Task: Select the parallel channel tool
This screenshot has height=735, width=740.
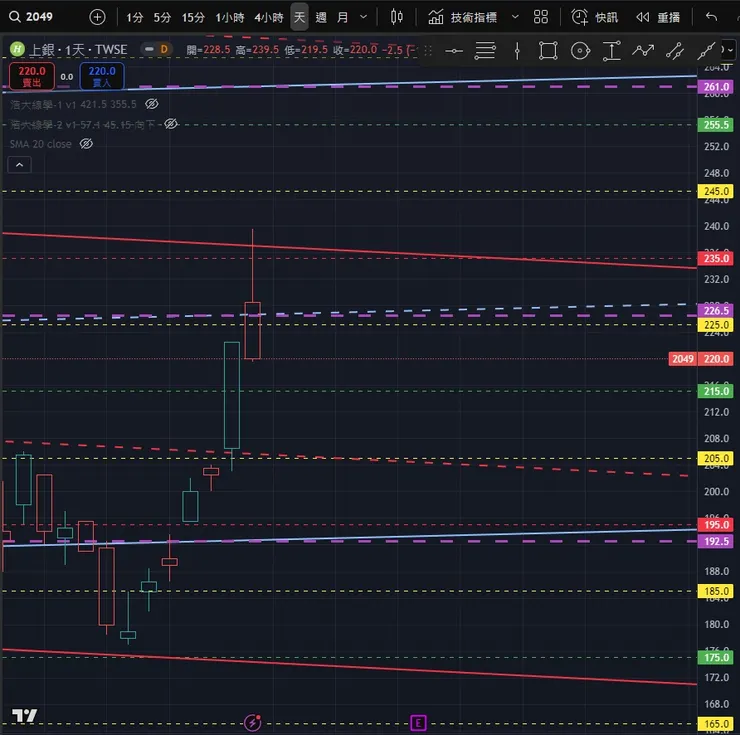Action: point(675,51)
